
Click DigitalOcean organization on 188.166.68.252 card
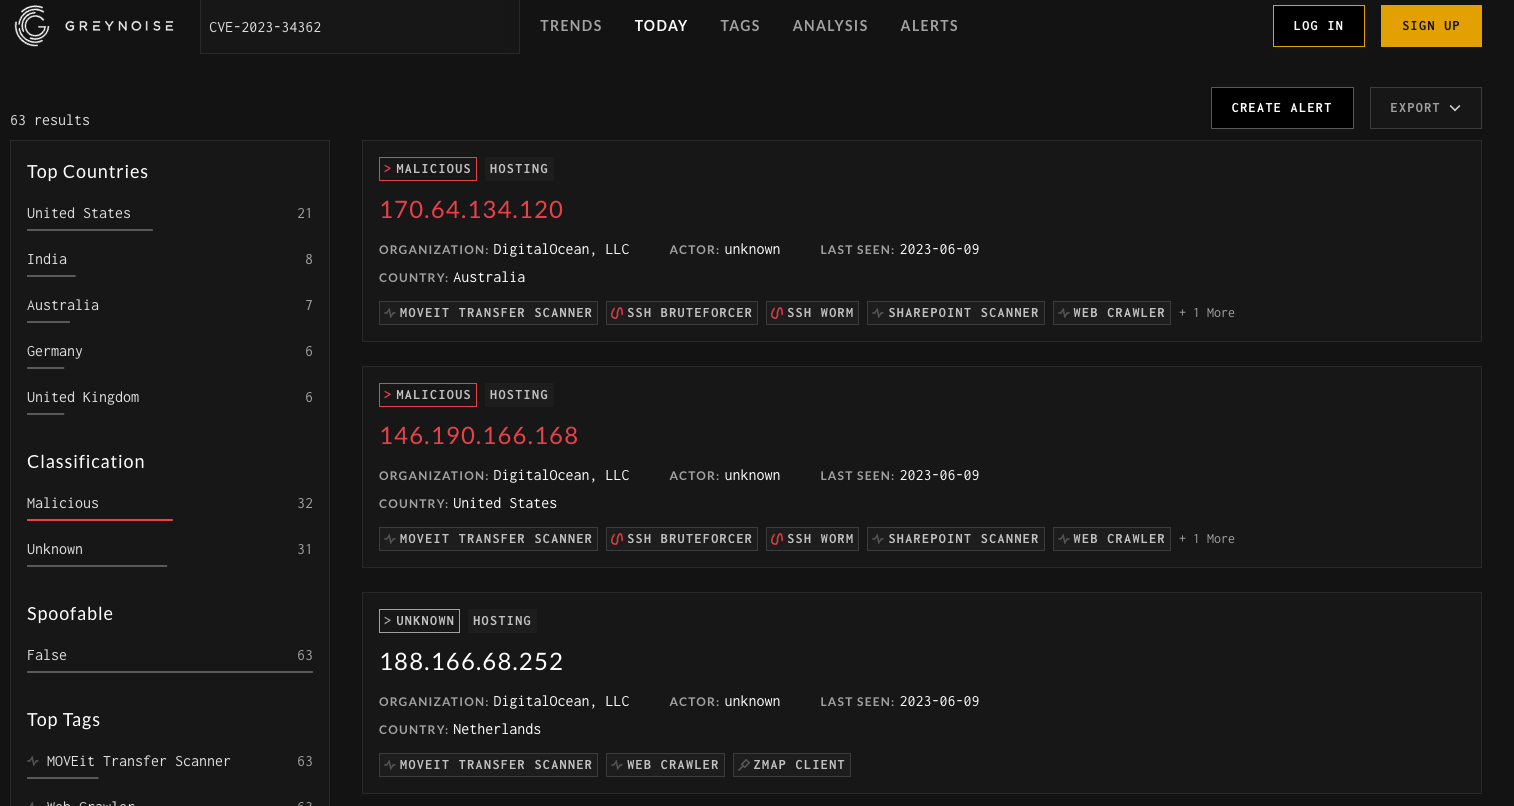coord(561,702)
